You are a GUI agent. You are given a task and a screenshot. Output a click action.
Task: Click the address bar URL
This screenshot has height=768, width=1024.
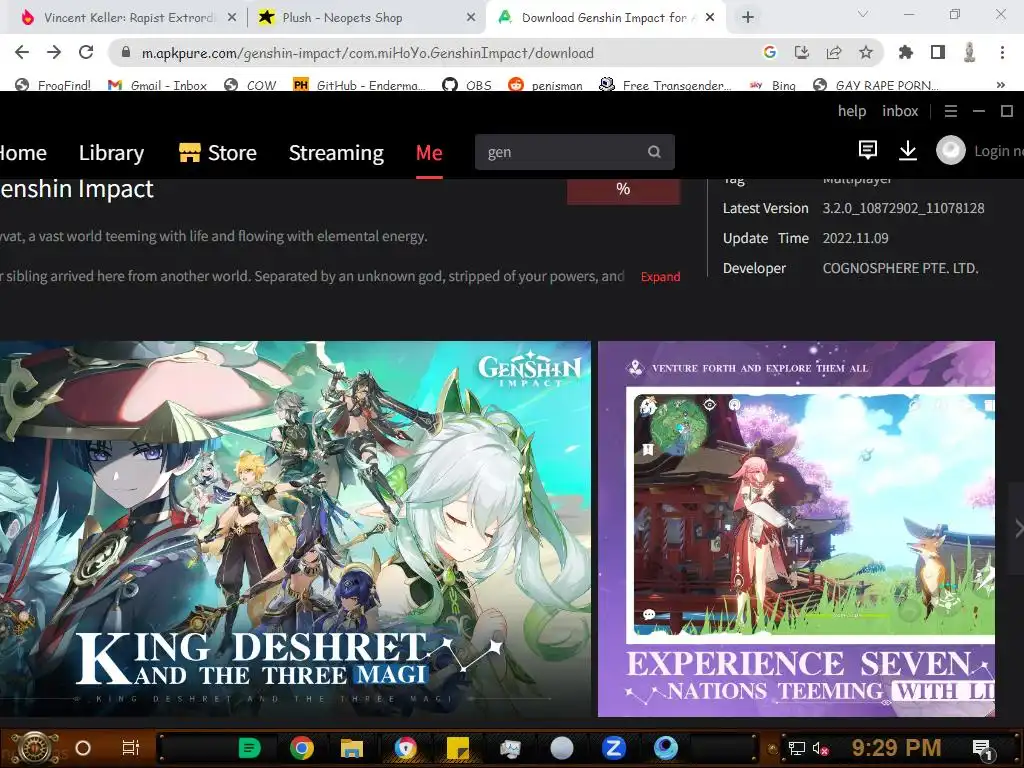click(x=368, y=53)
